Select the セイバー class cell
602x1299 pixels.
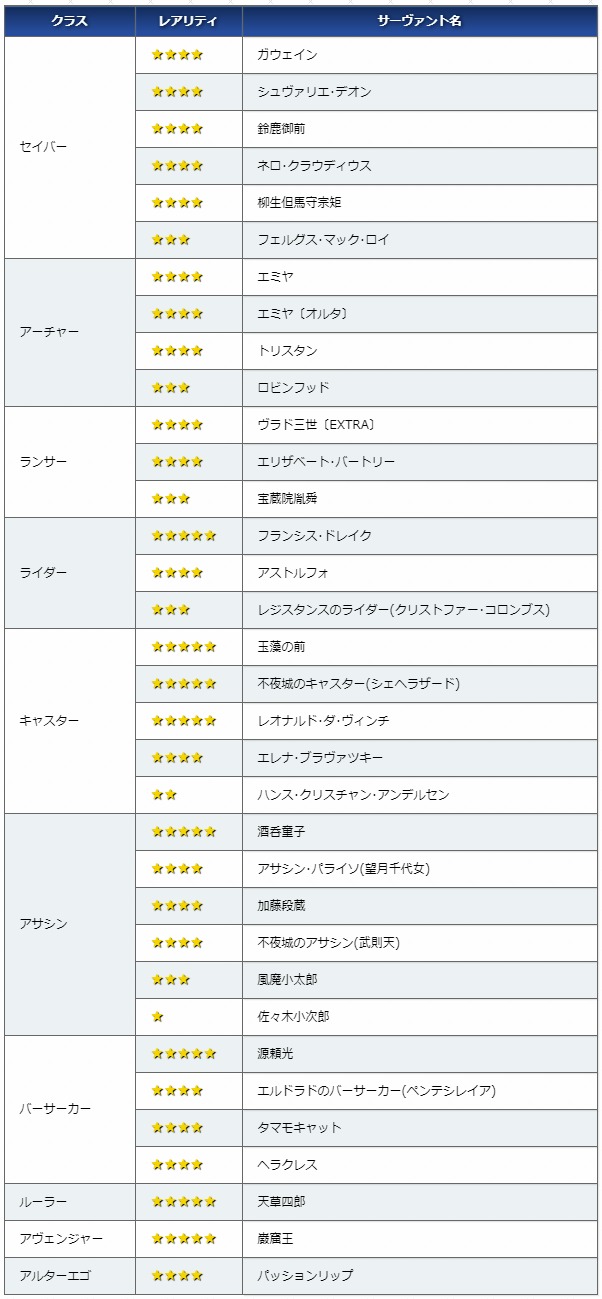click(x=70, y=147)
